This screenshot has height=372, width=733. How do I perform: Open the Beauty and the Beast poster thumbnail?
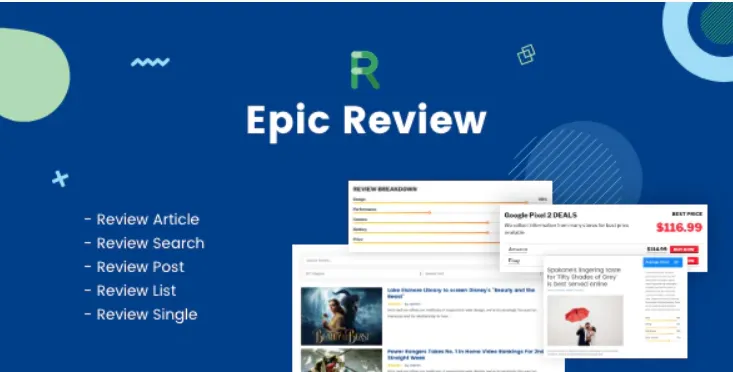tap(341, 316)
